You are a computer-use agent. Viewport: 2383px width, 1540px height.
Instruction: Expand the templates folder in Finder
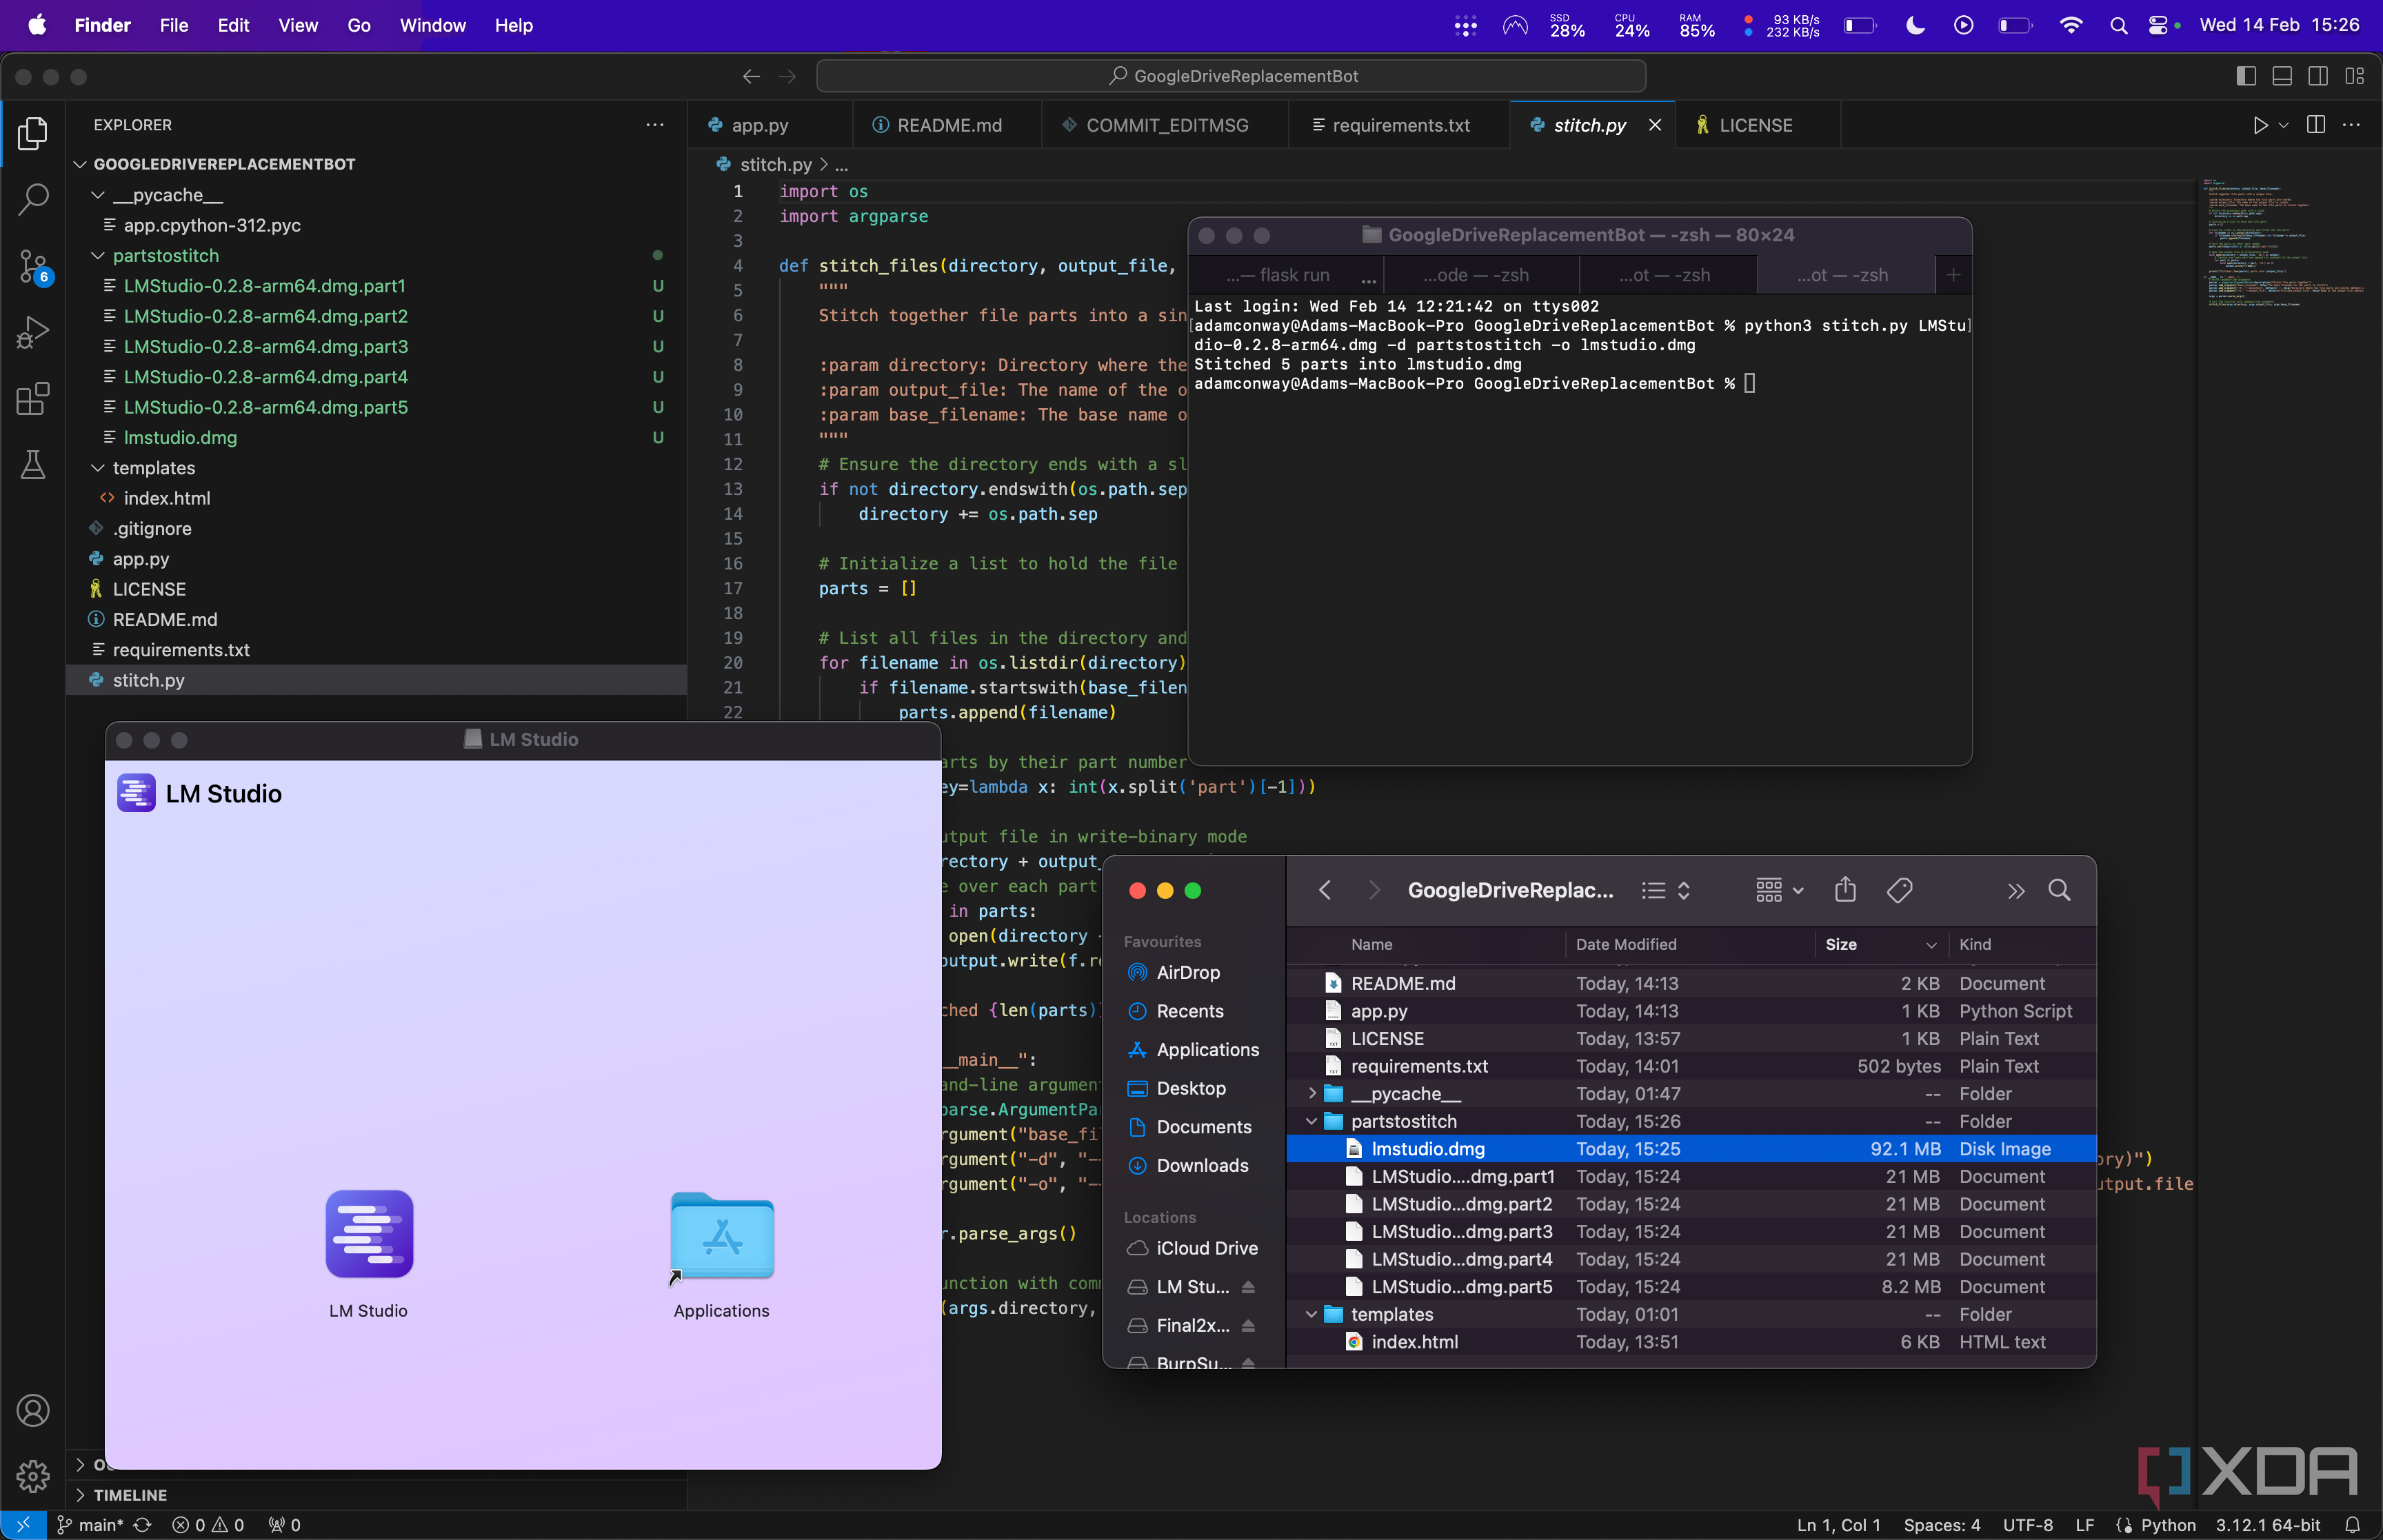tap(1311, 1314)
